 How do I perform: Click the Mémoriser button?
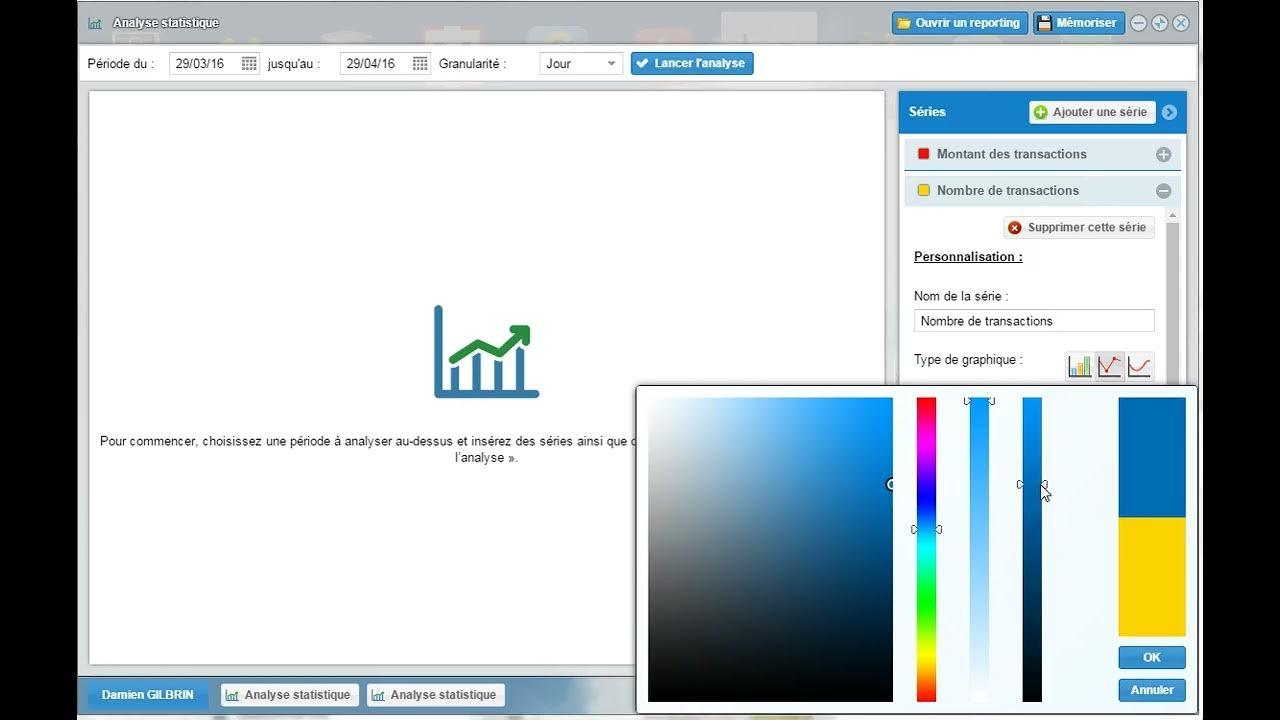pos(1078,23)
